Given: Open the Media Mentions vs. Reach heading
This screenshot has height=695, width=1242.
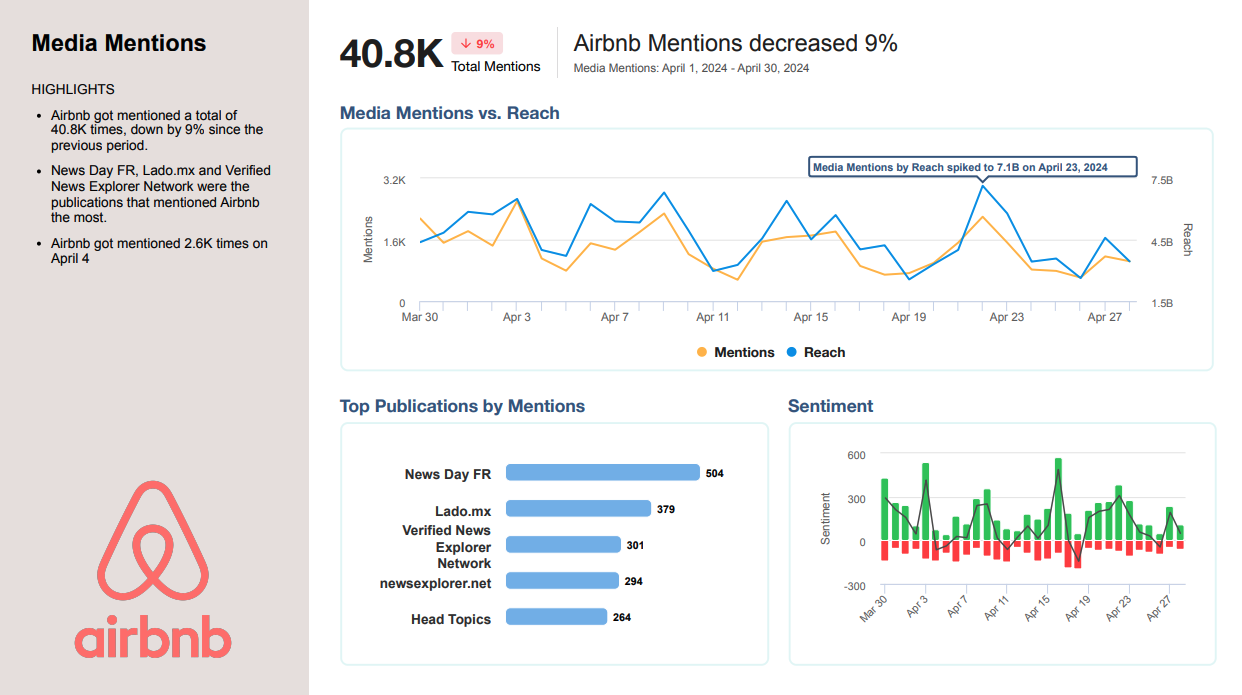Looking at the screenshot, I should [449, 113].
